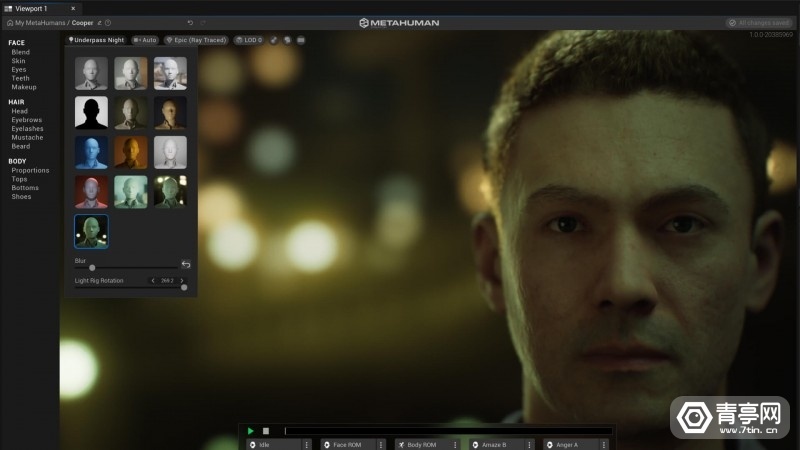Increase Light Rig Rotation with the right arrow
800x450 pixels.
pyautogui.click(x=182, y=280)
